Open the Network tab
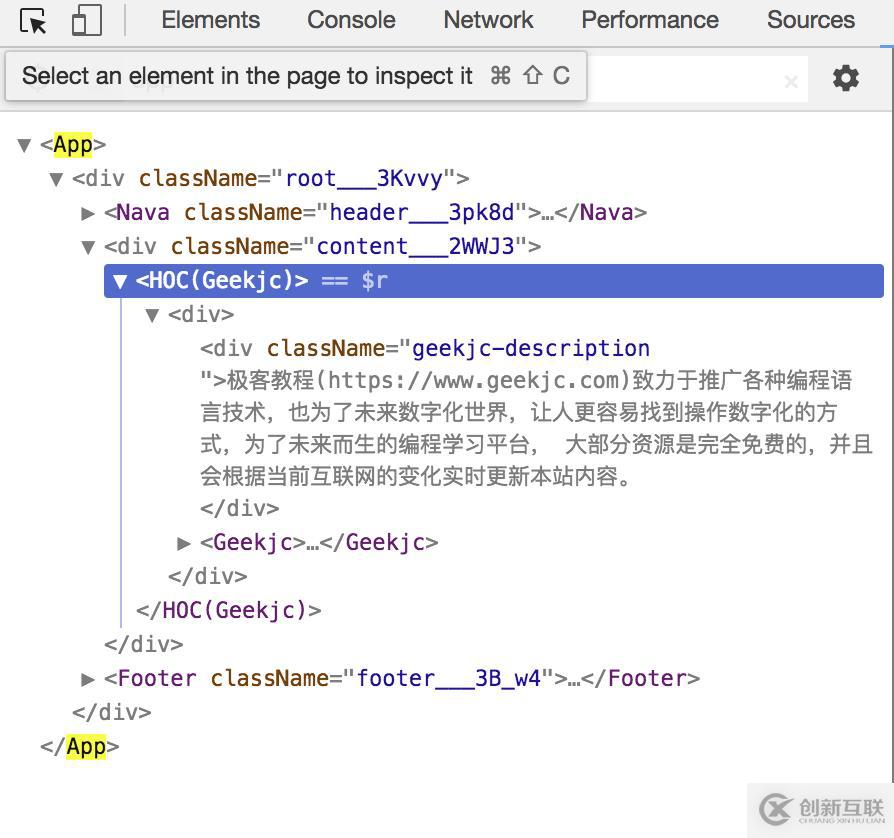The width and height of the screenshot is (894, 838). click(488, 20)
